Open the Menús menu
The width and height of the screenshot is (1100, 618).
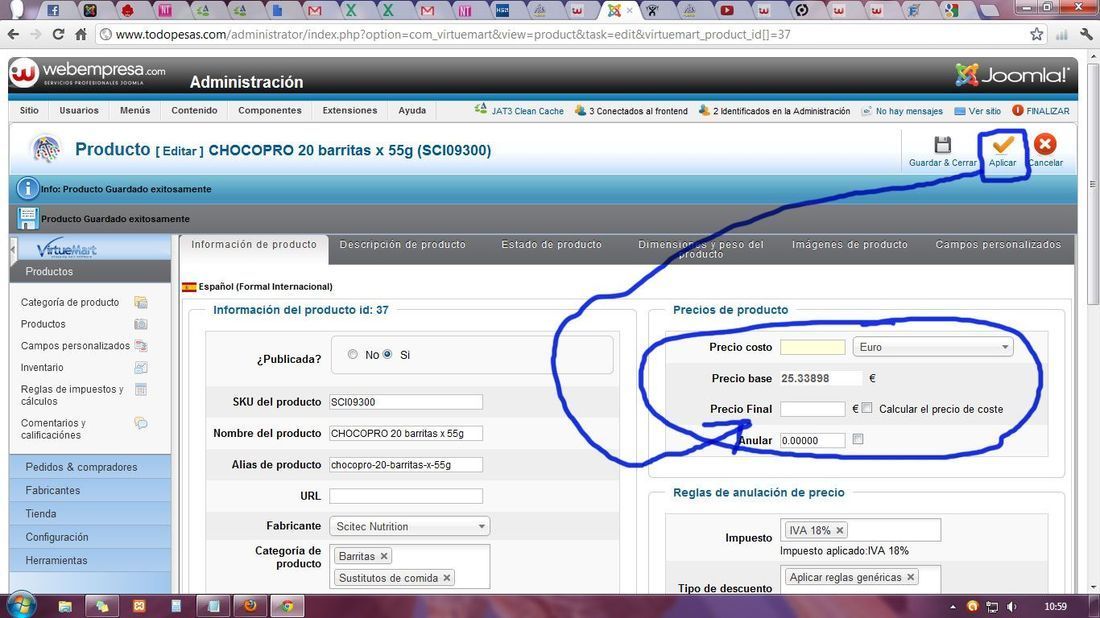[135, 110]
